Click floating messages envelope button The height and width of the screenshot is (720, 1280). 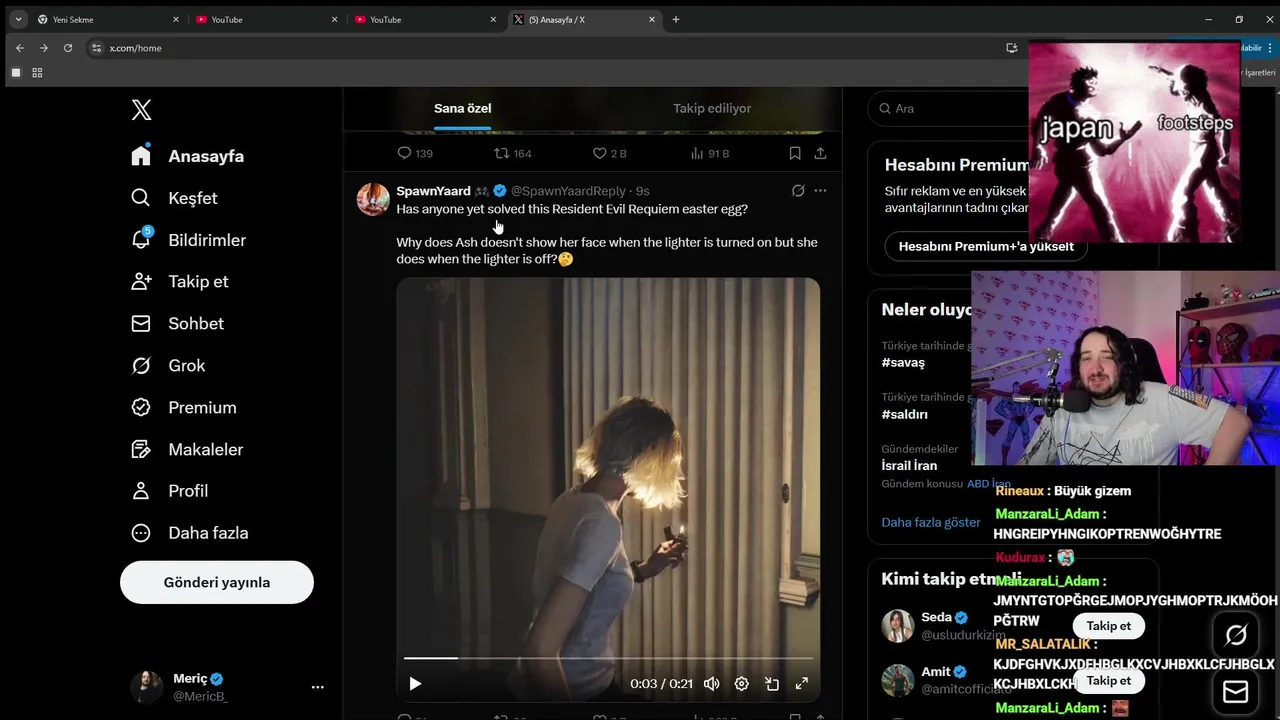click(1236, 692)
